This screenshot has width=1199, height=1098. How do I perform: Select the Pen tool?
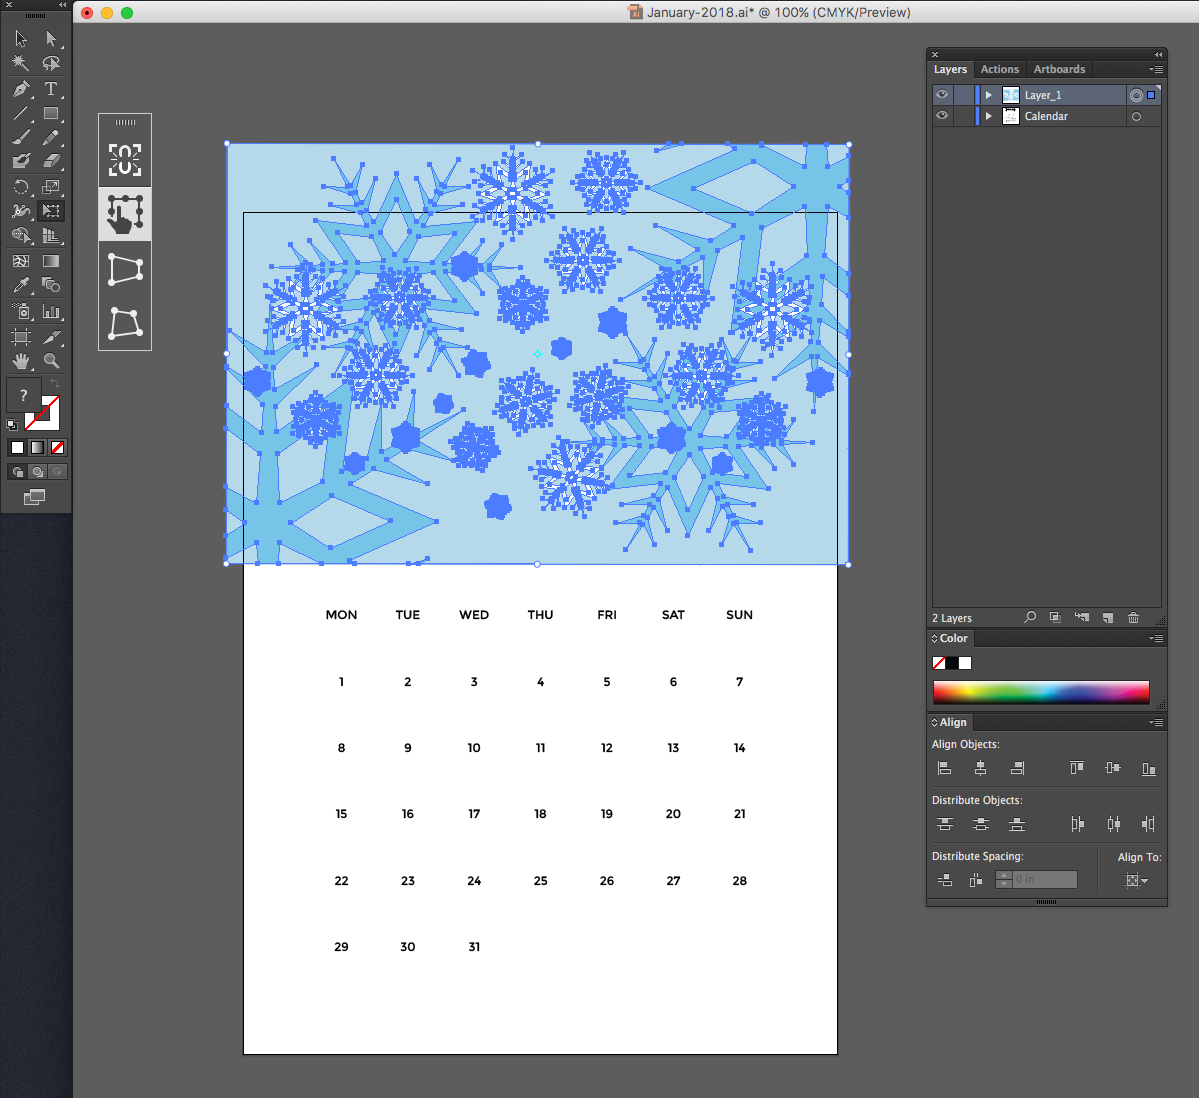(19, 90)
